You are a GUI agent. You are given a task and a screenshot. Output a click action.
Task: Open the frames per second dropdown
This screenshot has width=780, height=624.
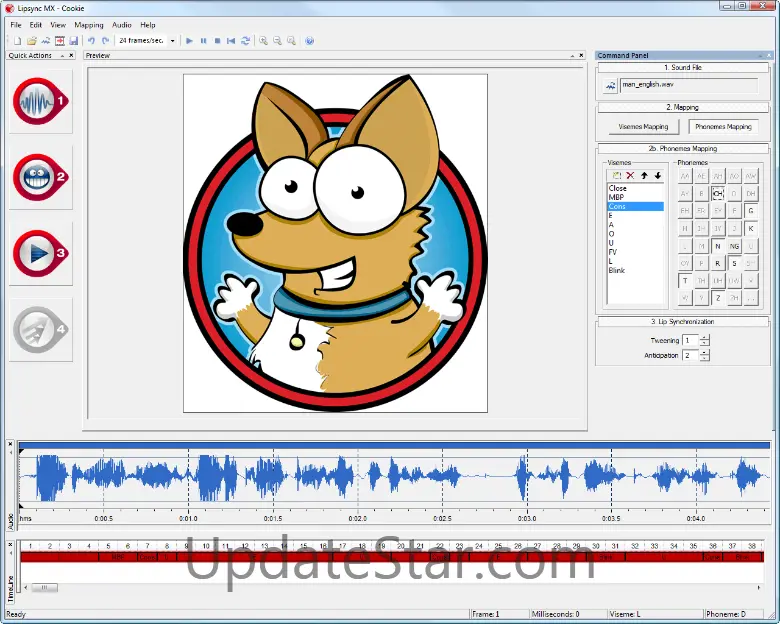coord(172,41)
